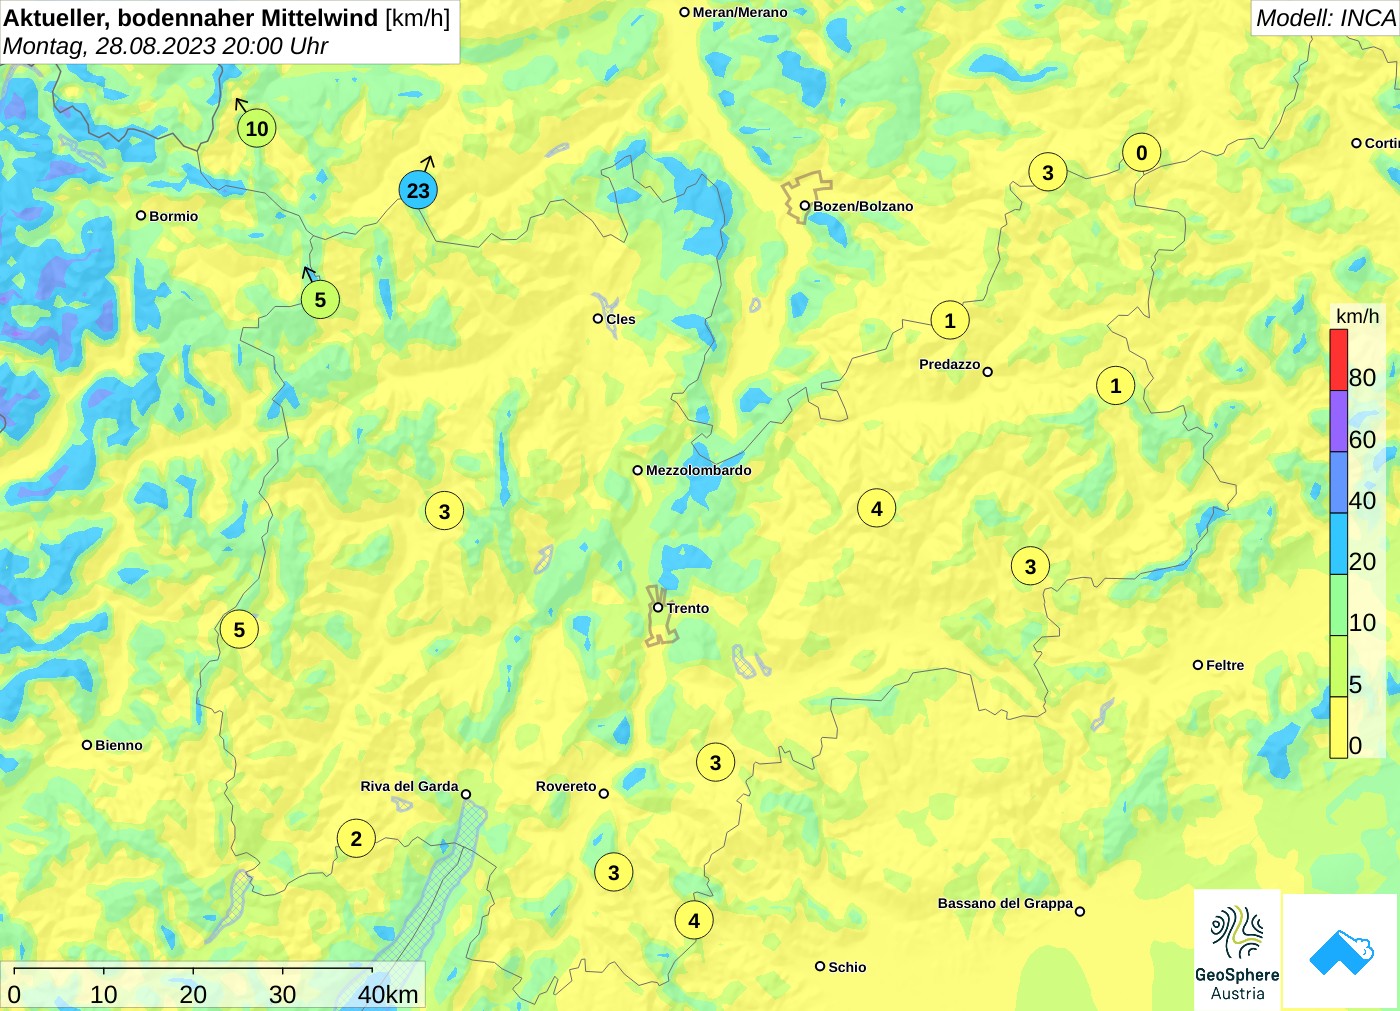Select the 4 marker east of Mezzolombardo
This screenshot has height=1011, width=1400.
click(877, 508)
